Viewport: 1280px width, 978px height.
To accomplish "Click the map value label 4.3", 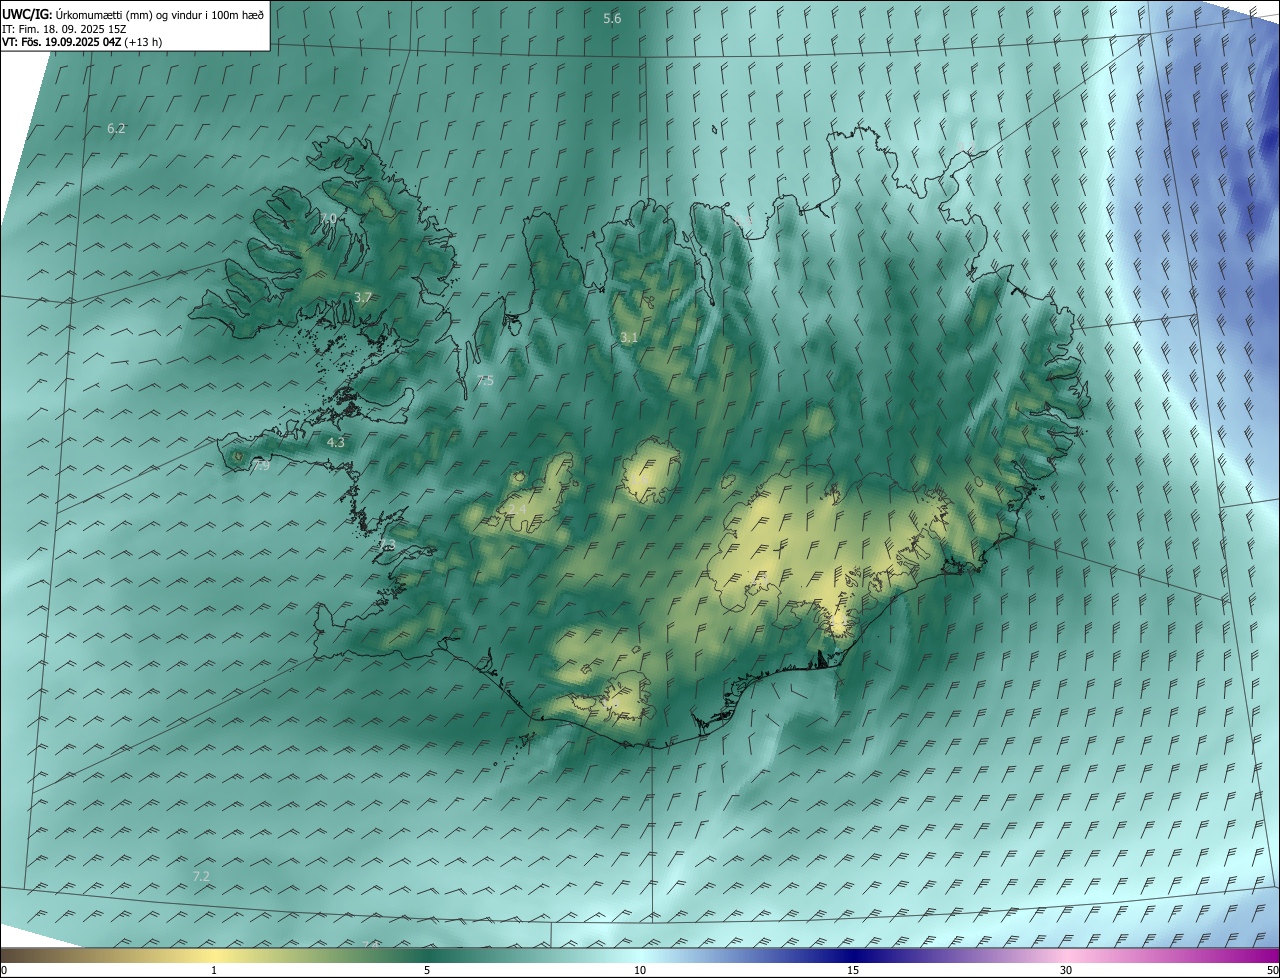I will pos(336,442).
